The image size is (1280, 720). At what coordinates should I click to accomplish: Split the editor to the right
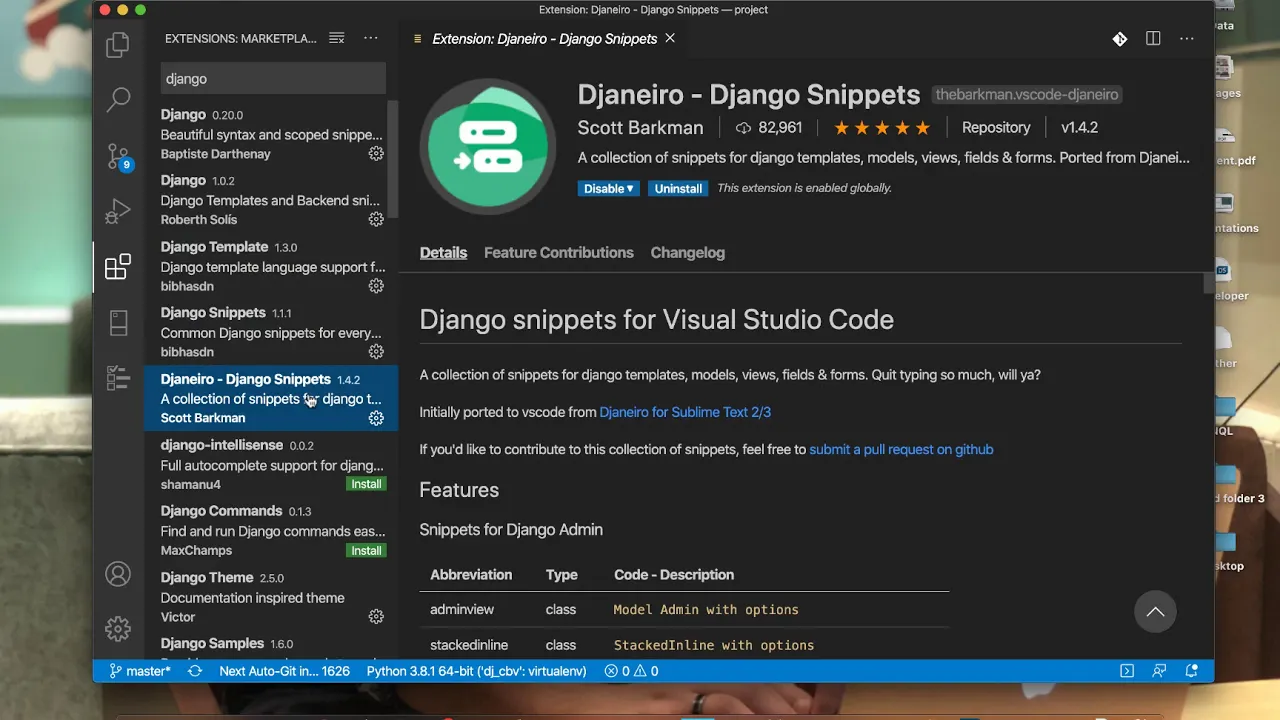[x=1153, y=39]
